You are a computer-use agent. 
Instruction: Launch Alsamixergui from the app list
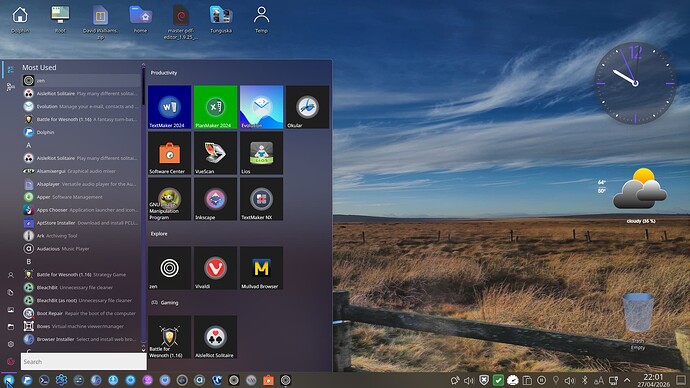(x=81, y=171)
